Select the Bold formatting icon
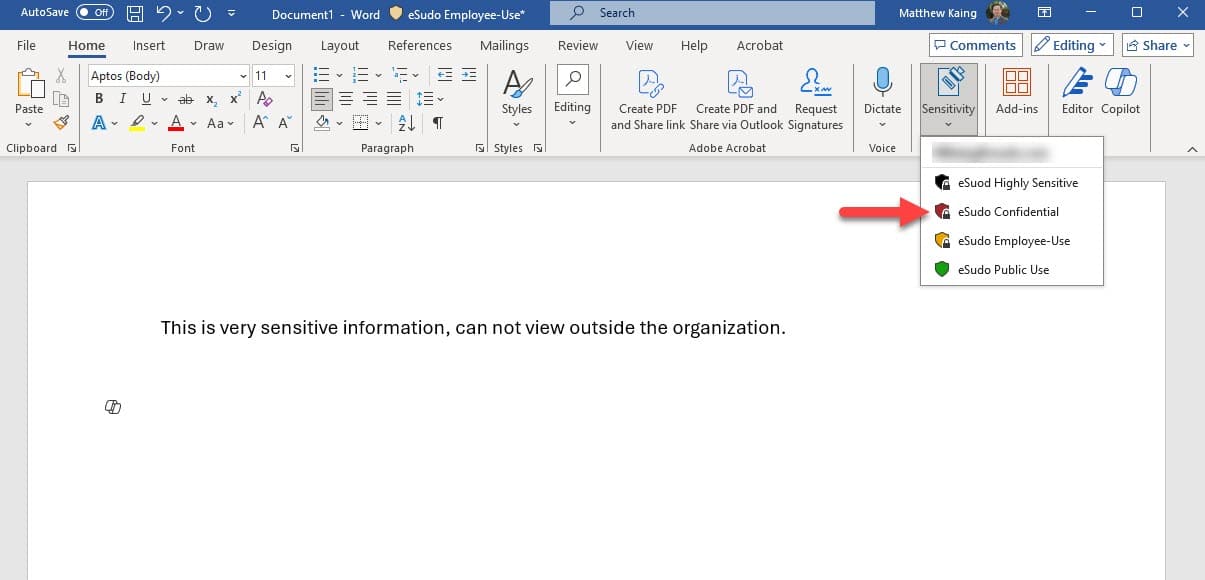 (98, 98)
